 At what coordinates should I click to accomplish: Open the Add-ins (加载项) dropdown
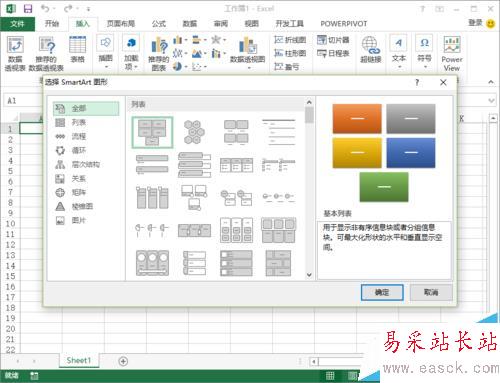(x=131, y=53)
